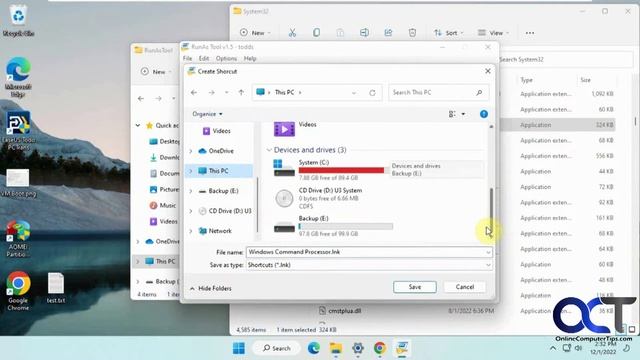Viewport: 640px width, 360px height.
Task: Click Copy icon in System32 toolbar
Action: point(316,33)
